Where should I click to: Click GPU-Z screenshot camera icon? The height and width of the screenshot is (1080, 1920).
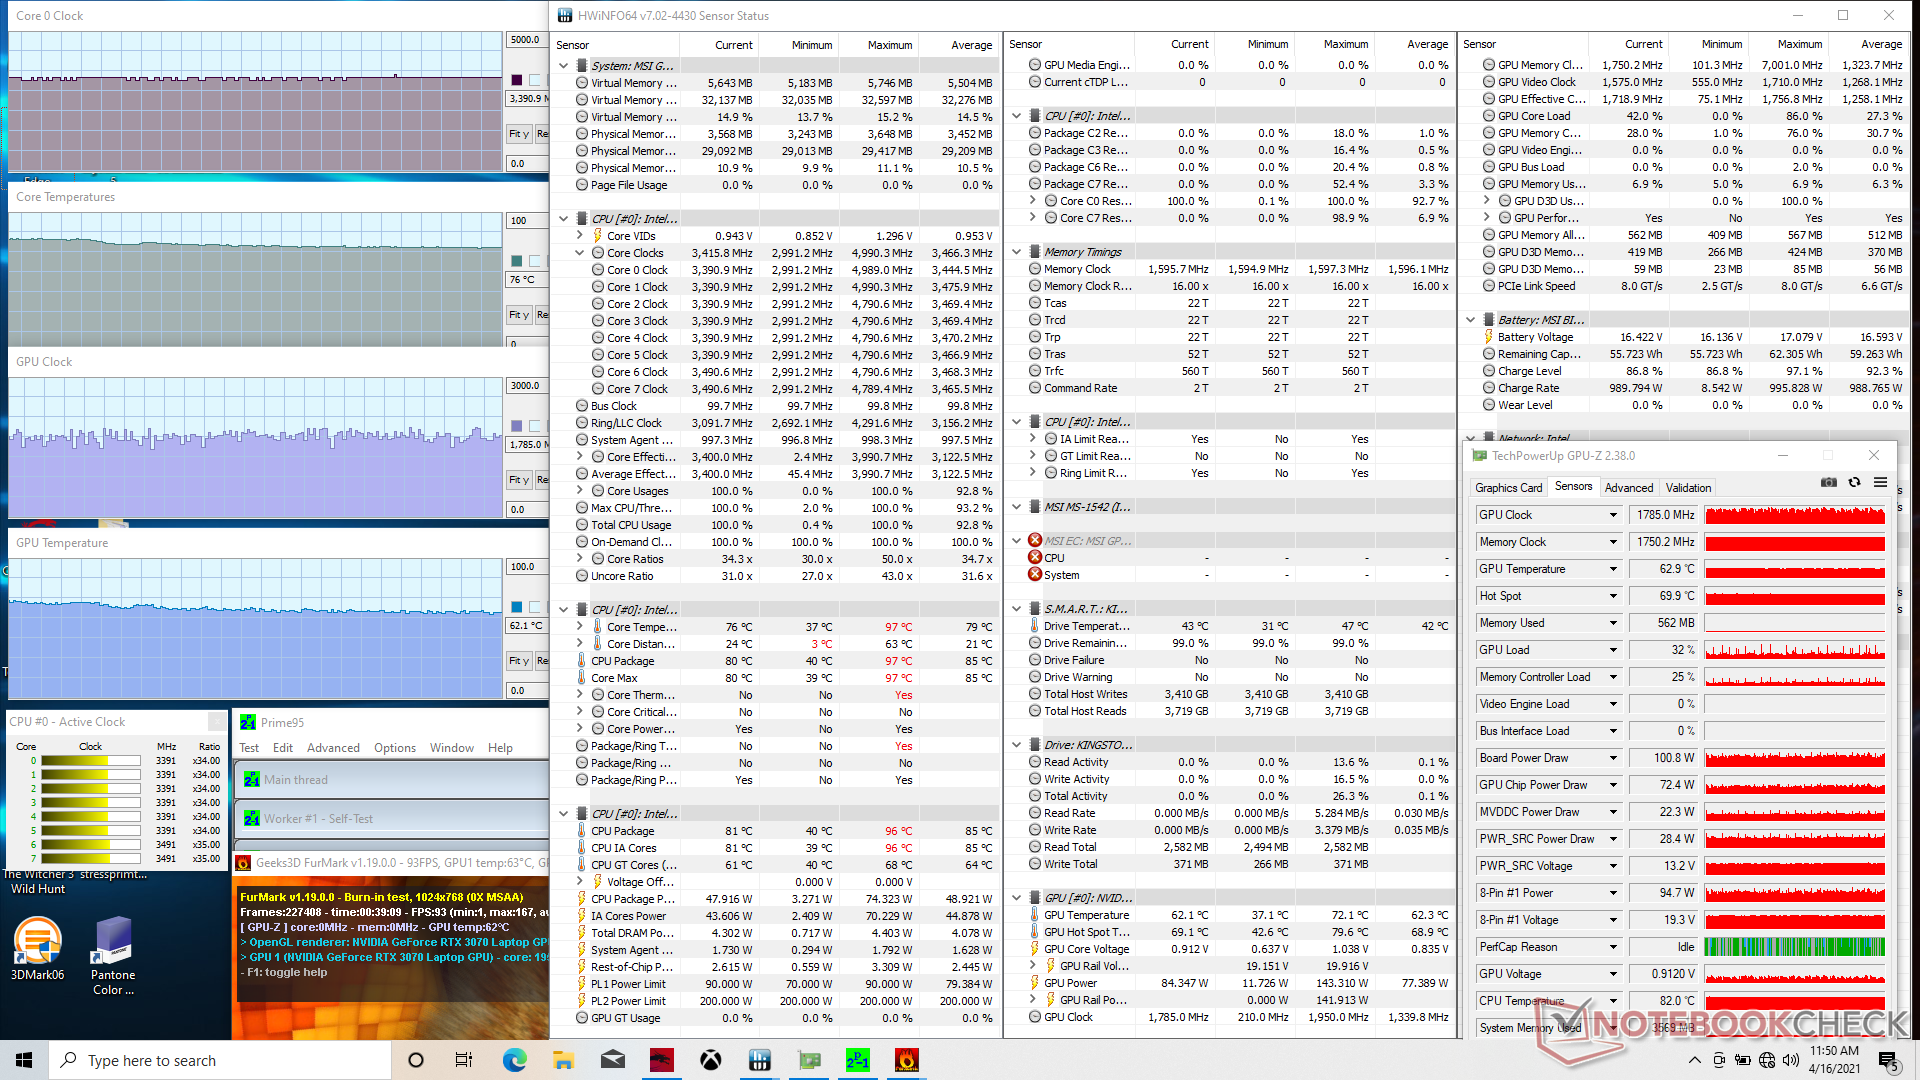point(1828,483)
